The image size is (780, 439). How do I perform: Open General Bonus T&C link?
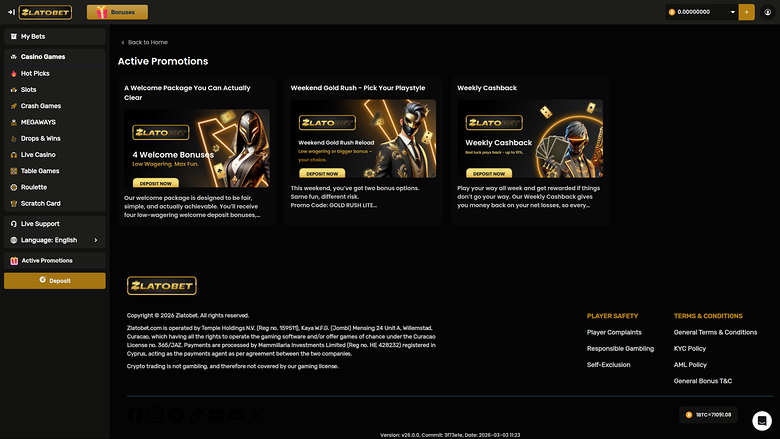tap(702, 381)
